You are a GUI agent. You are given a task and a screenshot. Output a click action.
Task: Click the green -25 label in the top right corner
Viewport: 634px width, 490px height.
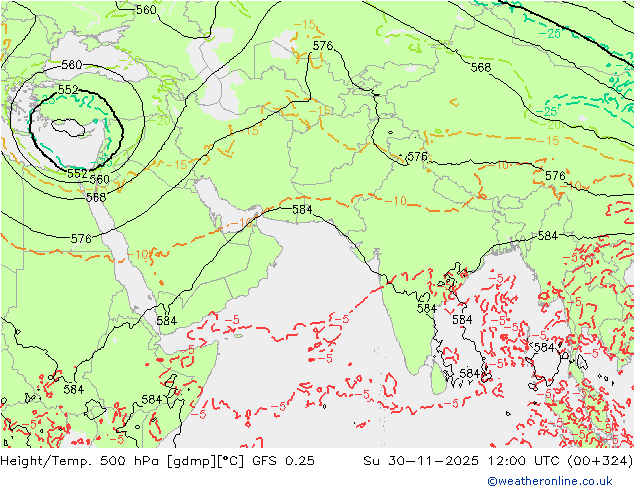coord(550,34)
